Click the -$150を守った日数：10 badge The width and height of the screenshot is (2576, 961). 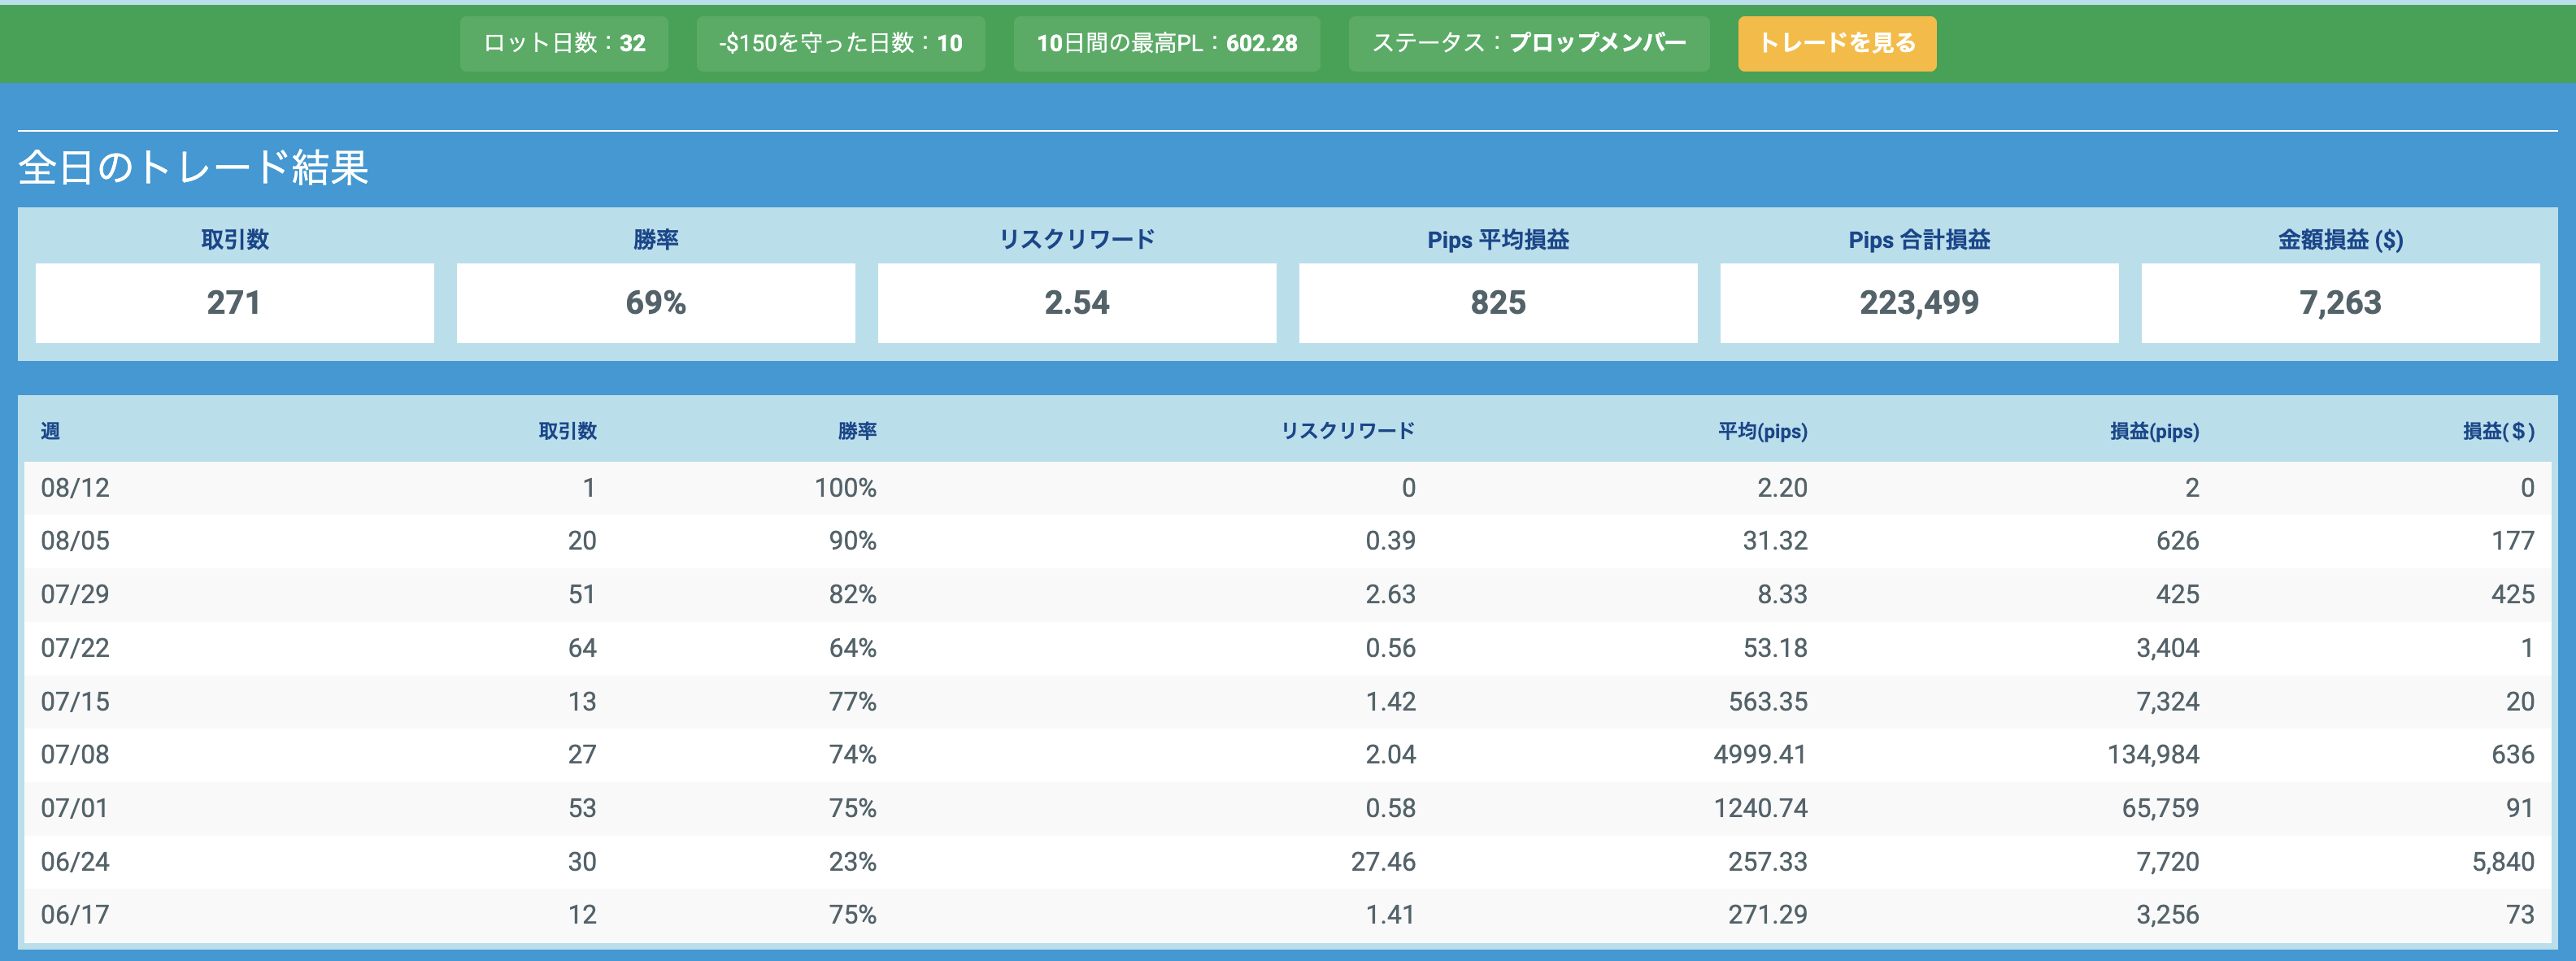(x=840, y=43)
